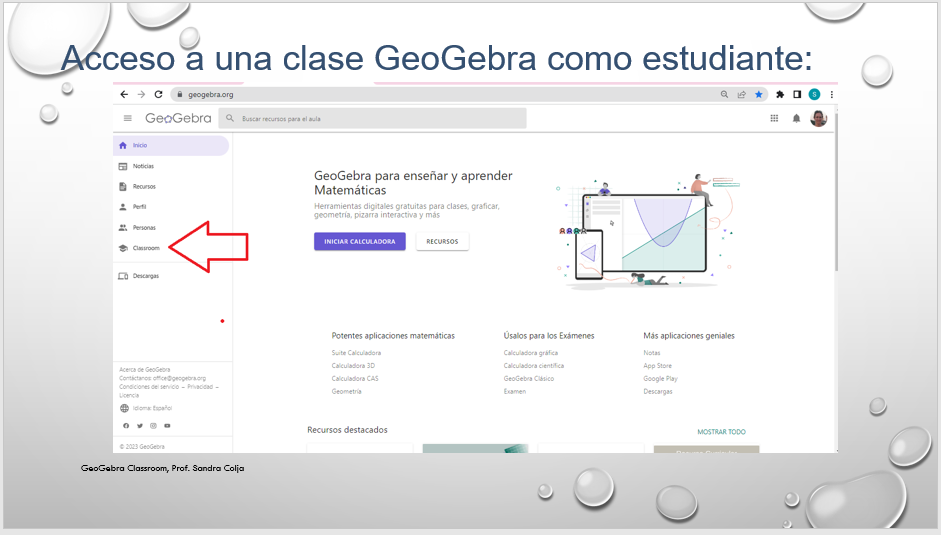The image size is (941, 535).
Task: Click the 'Privacidad' footer link
Action: pos(200,387)
